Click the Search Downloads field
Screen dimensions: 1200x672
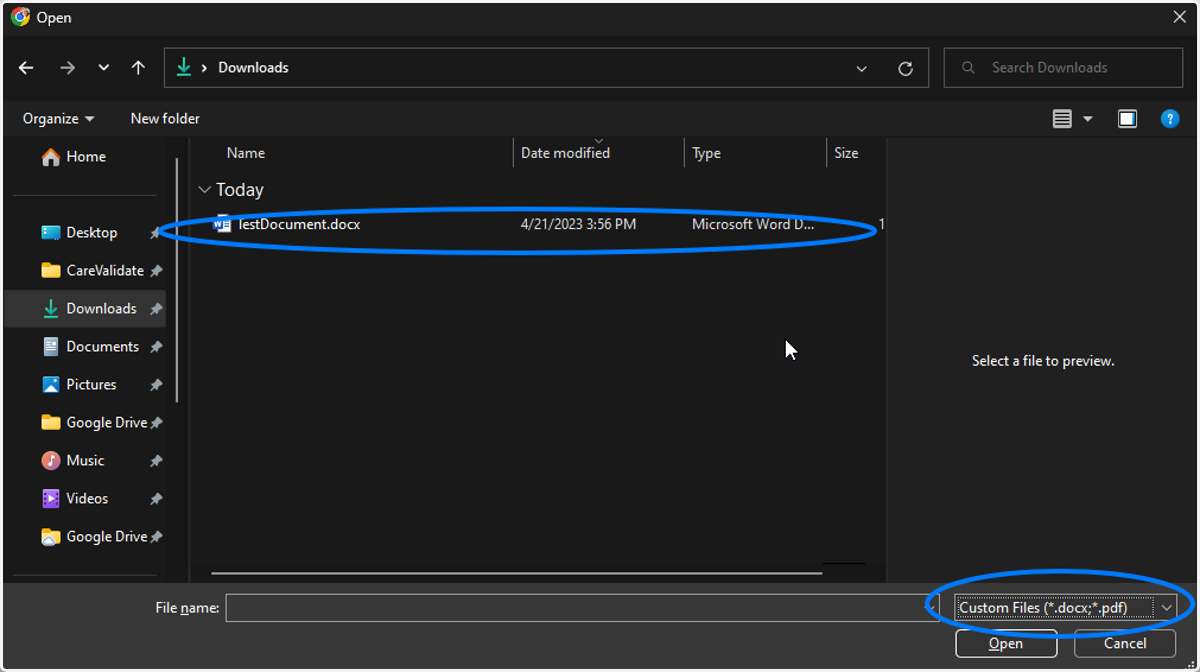(x=1063, y=67)
